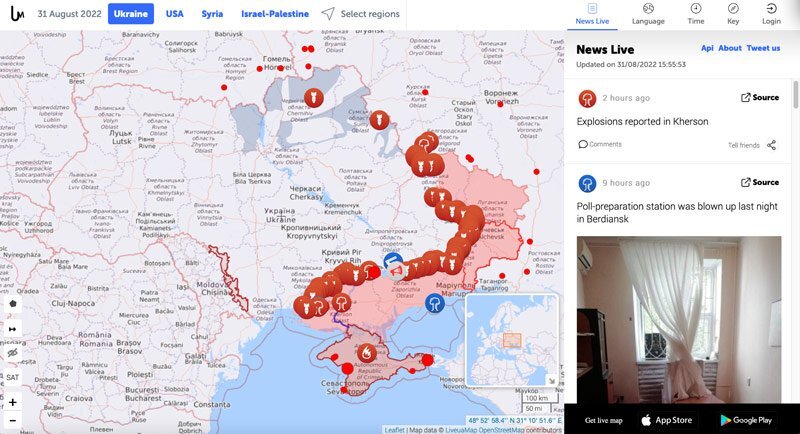Open the Liveuamap logo home
Viewport: 800px width, 434px height.
click(17, 14)
